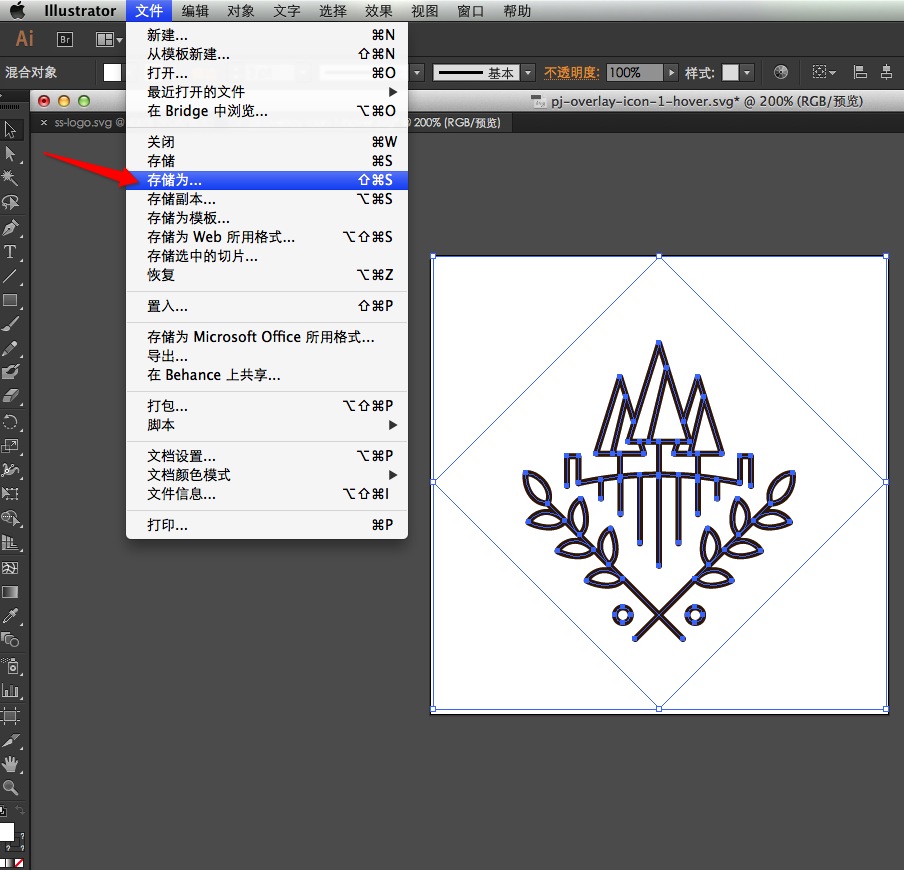
Task: Select the Pen tool in the toolbox
Action: pos(11,227)
